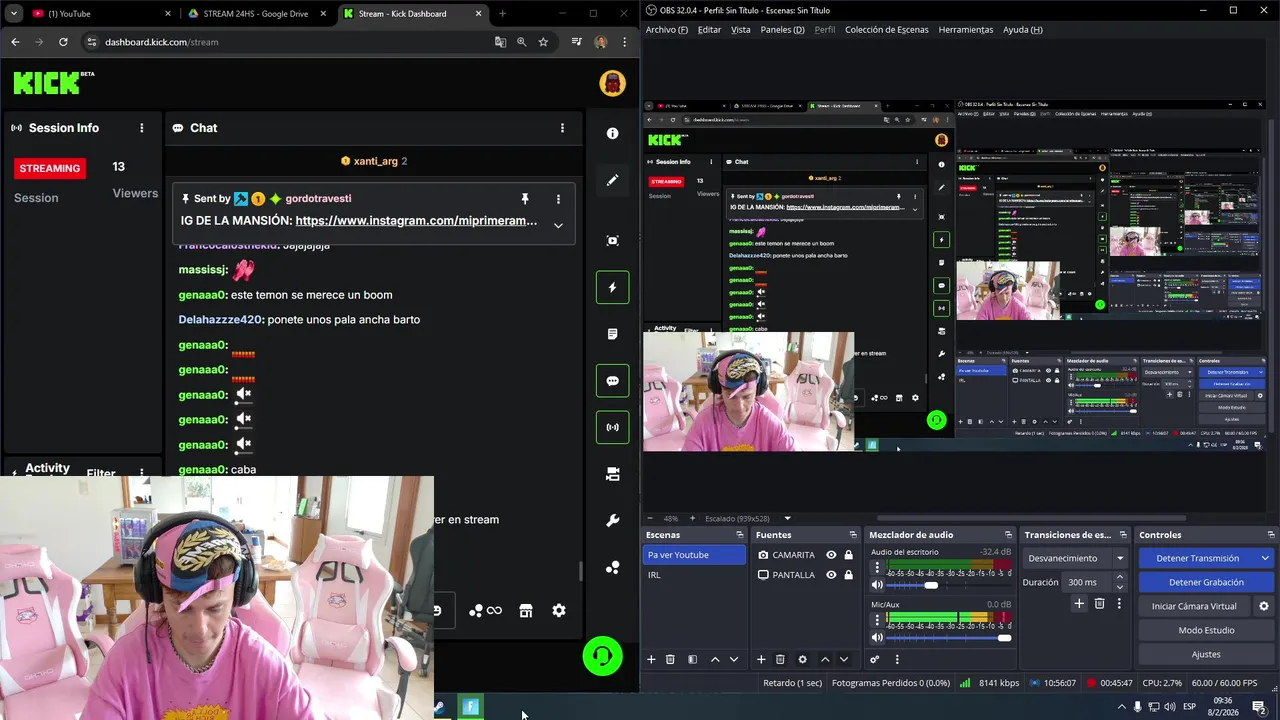Image resolution: width=1280 pixels, height=720 pixels.
Task: Open the Kick info sidebar icon
Action: 612,133
